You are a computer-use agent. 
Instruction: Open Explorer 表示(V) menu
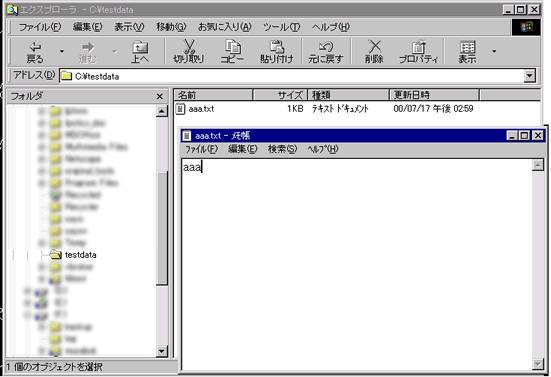(x=129, y=27)
